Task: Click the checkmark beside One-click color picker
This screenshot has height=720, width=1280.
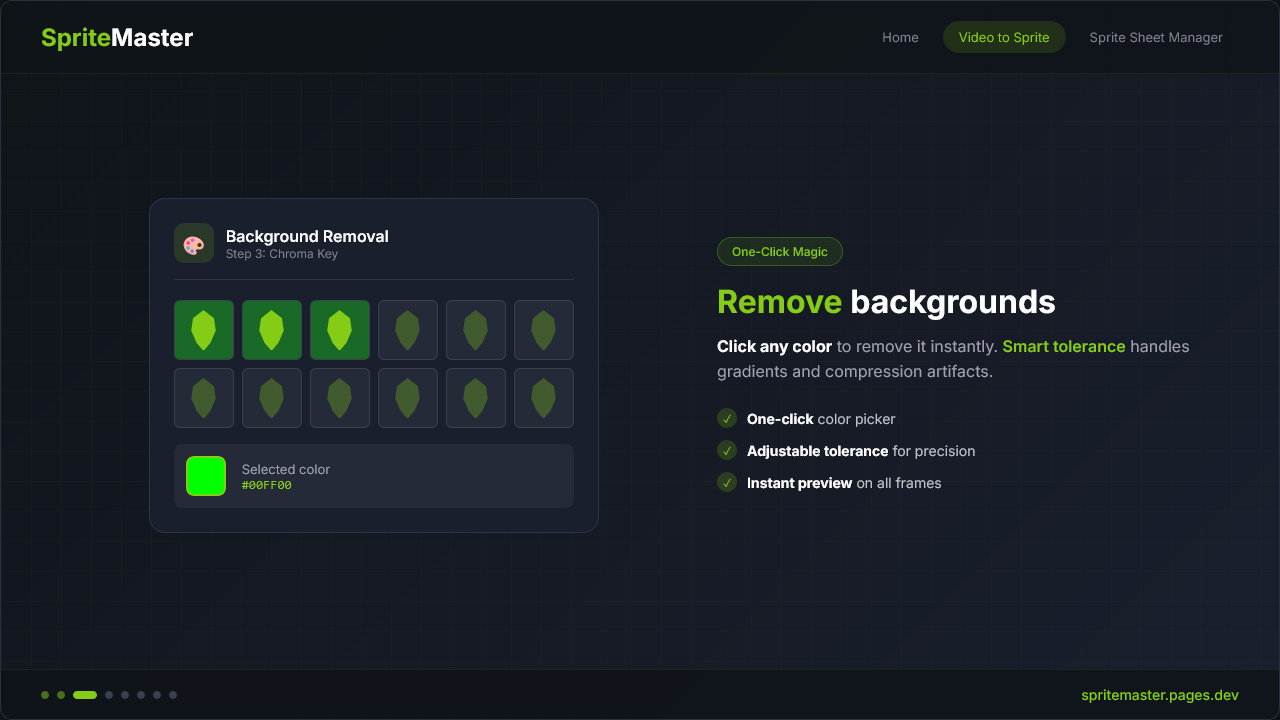Action: click(x=727, y=418)
